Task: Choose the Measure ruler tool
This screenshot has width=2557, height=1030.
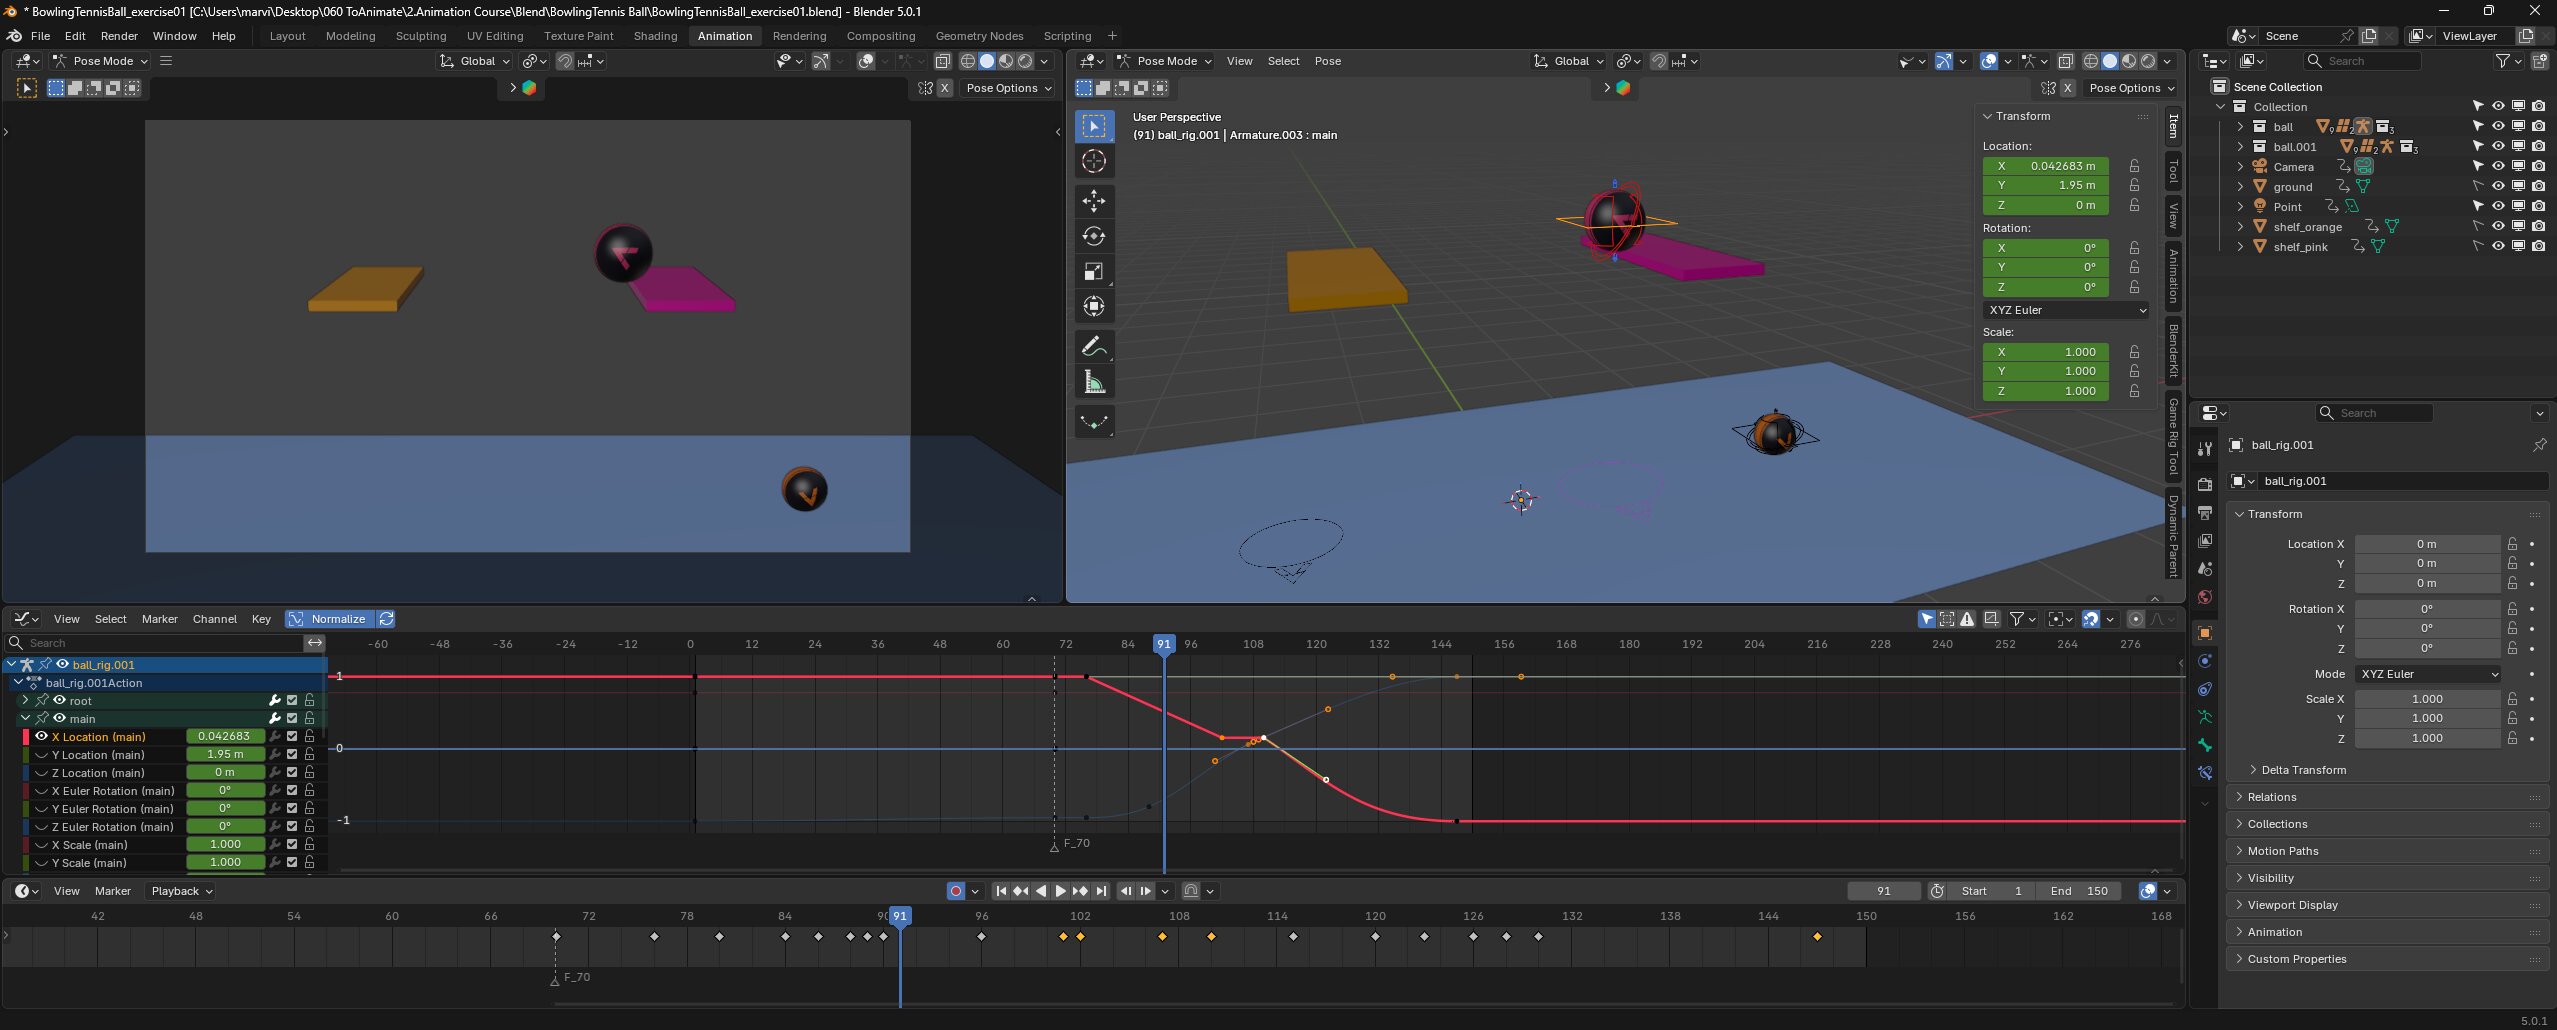Action: click(x=1094, y=382)
